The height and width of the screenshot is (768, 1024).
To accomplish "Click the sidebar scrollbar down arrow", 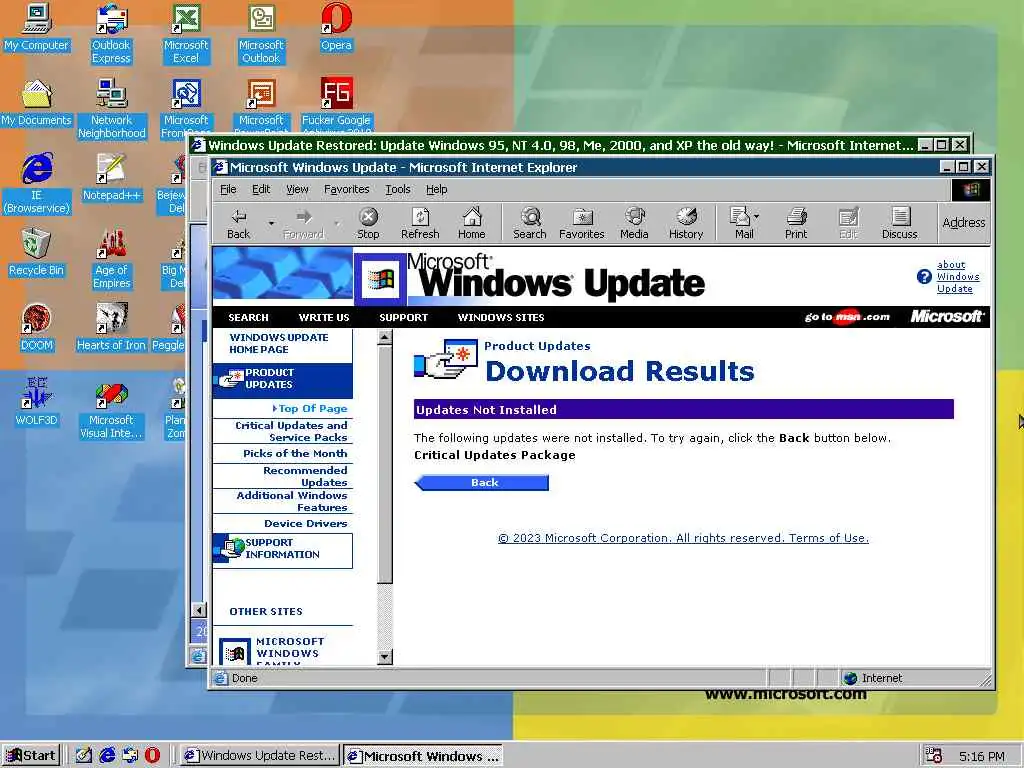I will 385,657.
